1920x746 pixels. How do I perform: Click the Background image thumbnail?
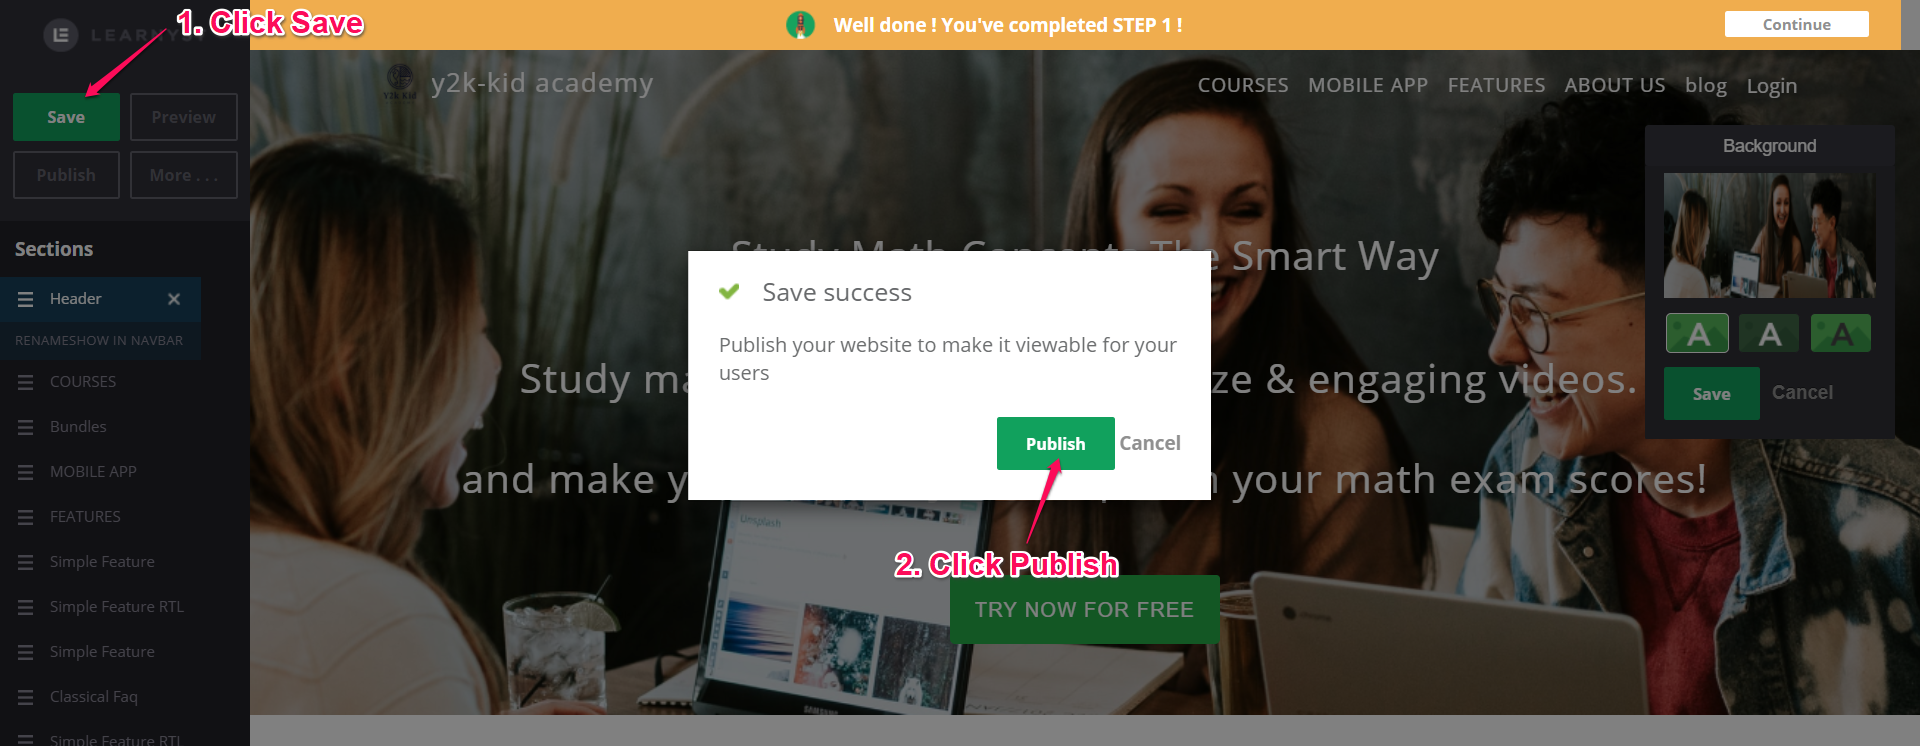click(x=1769, y=235)
